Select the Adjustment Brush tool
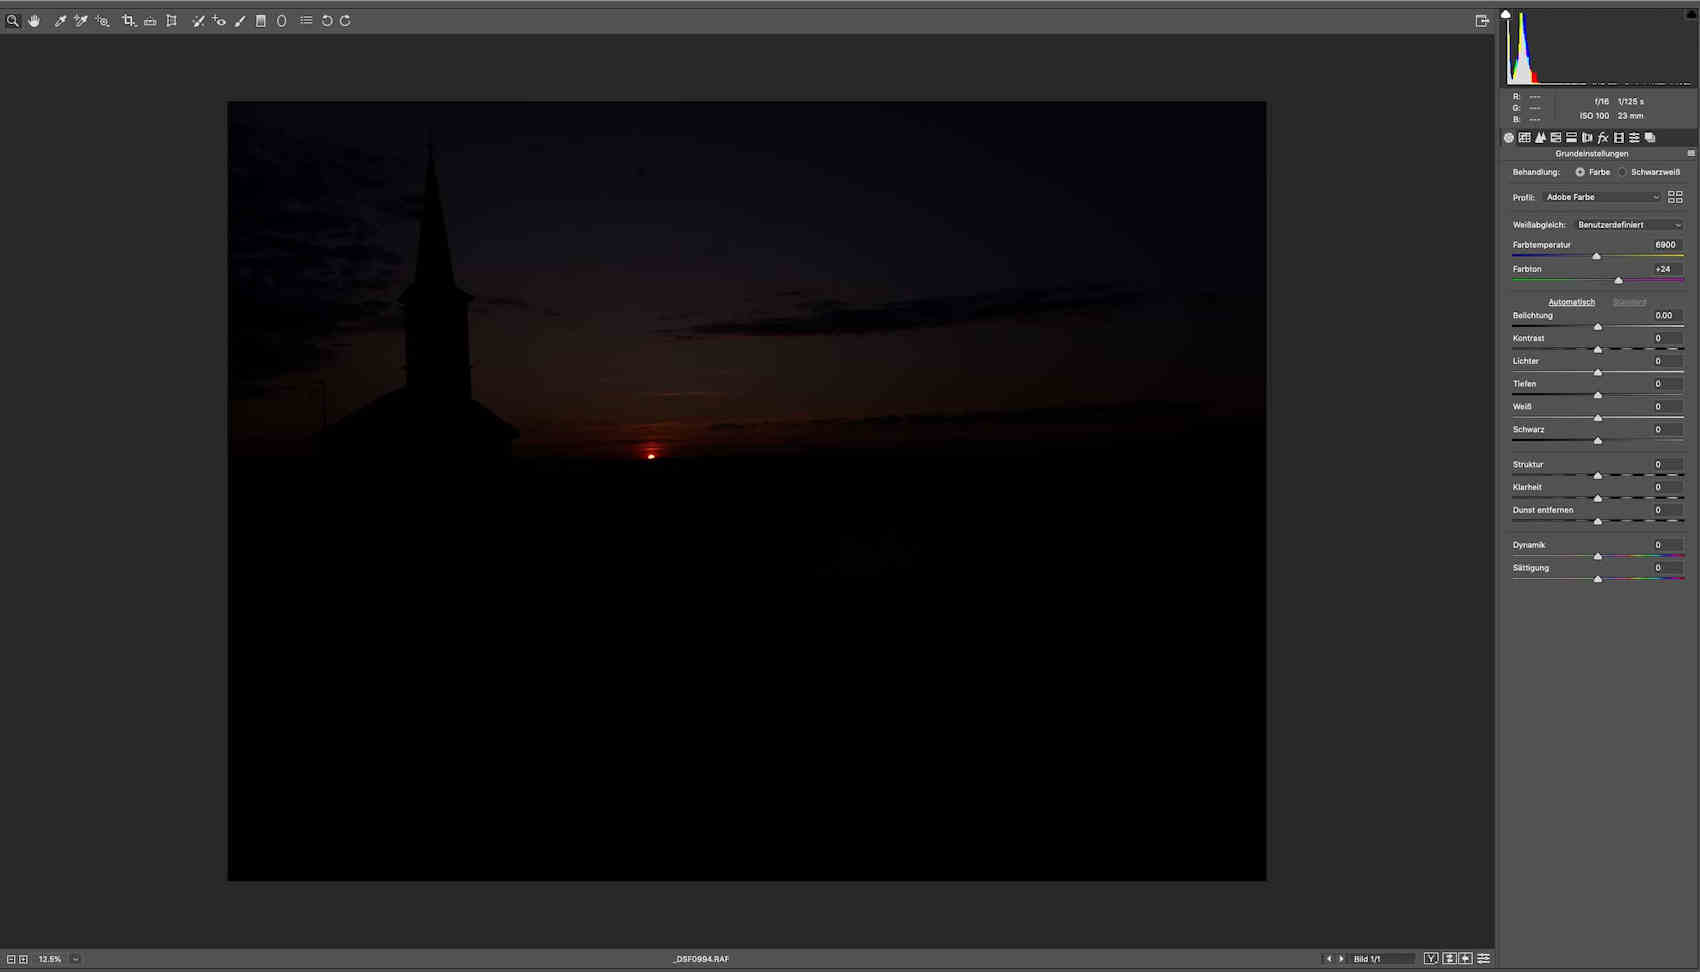This screenshot has width=1700, height=972. click(240, 21)
